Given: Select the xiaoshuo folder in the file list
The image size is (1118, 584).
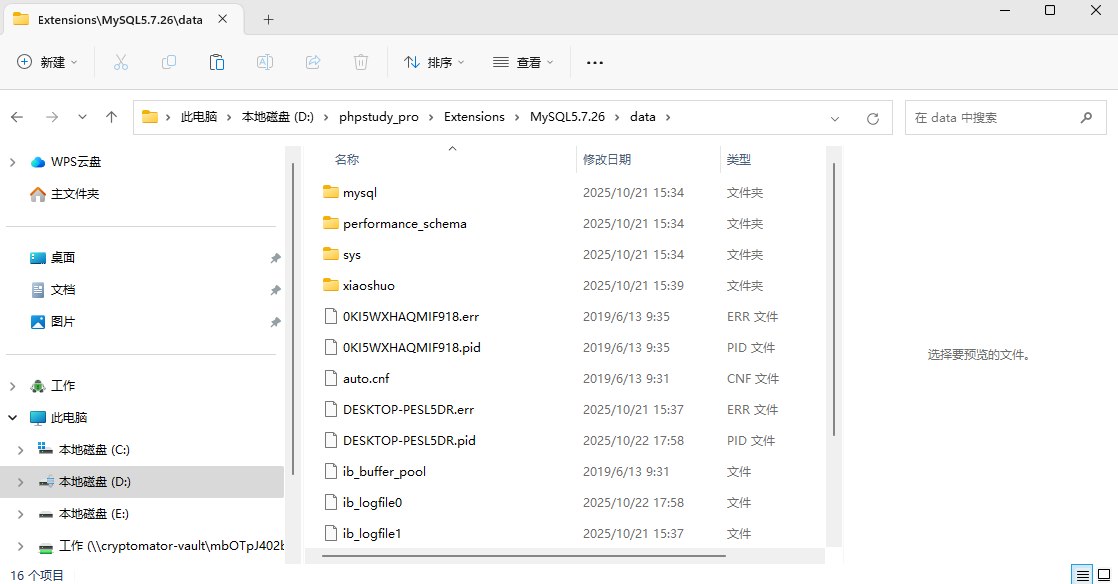Looking at the screenshot, I should pos(369,285).
